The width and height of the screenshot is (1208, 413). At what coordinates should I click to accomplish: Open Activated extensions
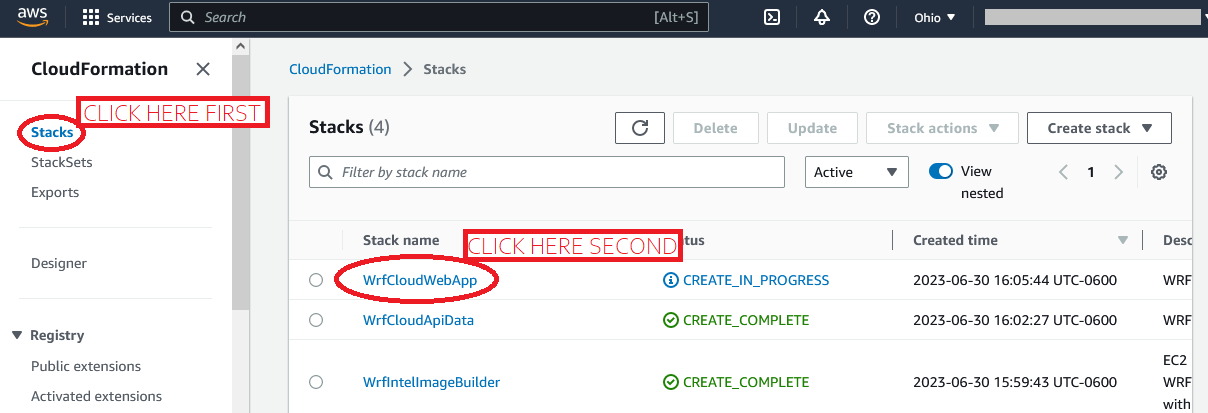click(x=96, y=396)
